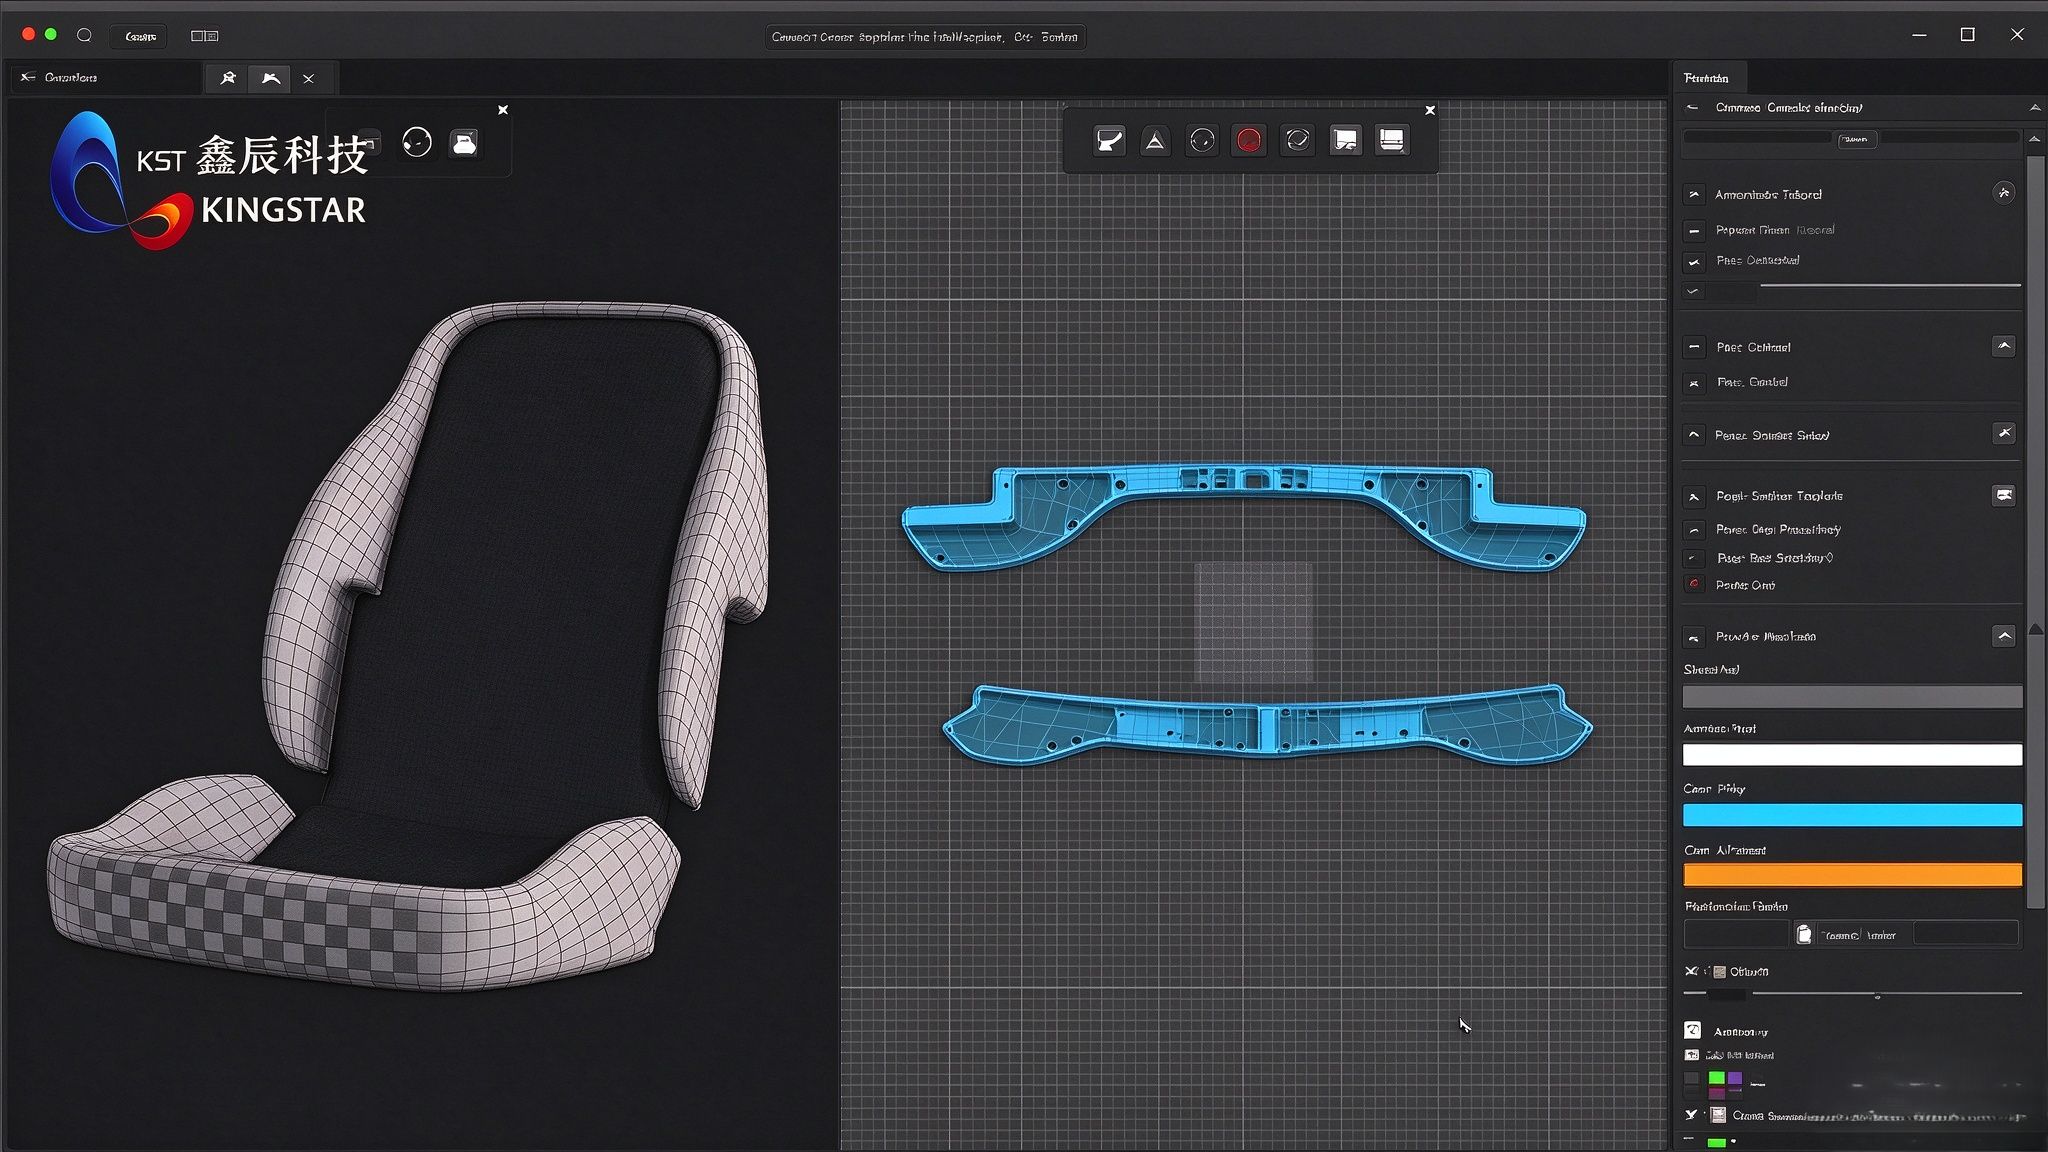Close the floating toolbar over the seat viewport

coord(503,110)
